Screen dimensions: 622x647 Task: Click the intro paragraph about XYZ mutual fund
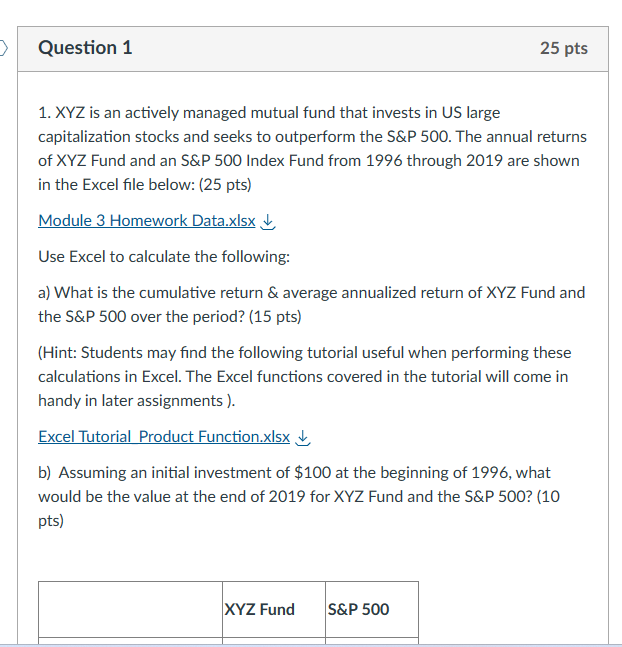[312, 149]
